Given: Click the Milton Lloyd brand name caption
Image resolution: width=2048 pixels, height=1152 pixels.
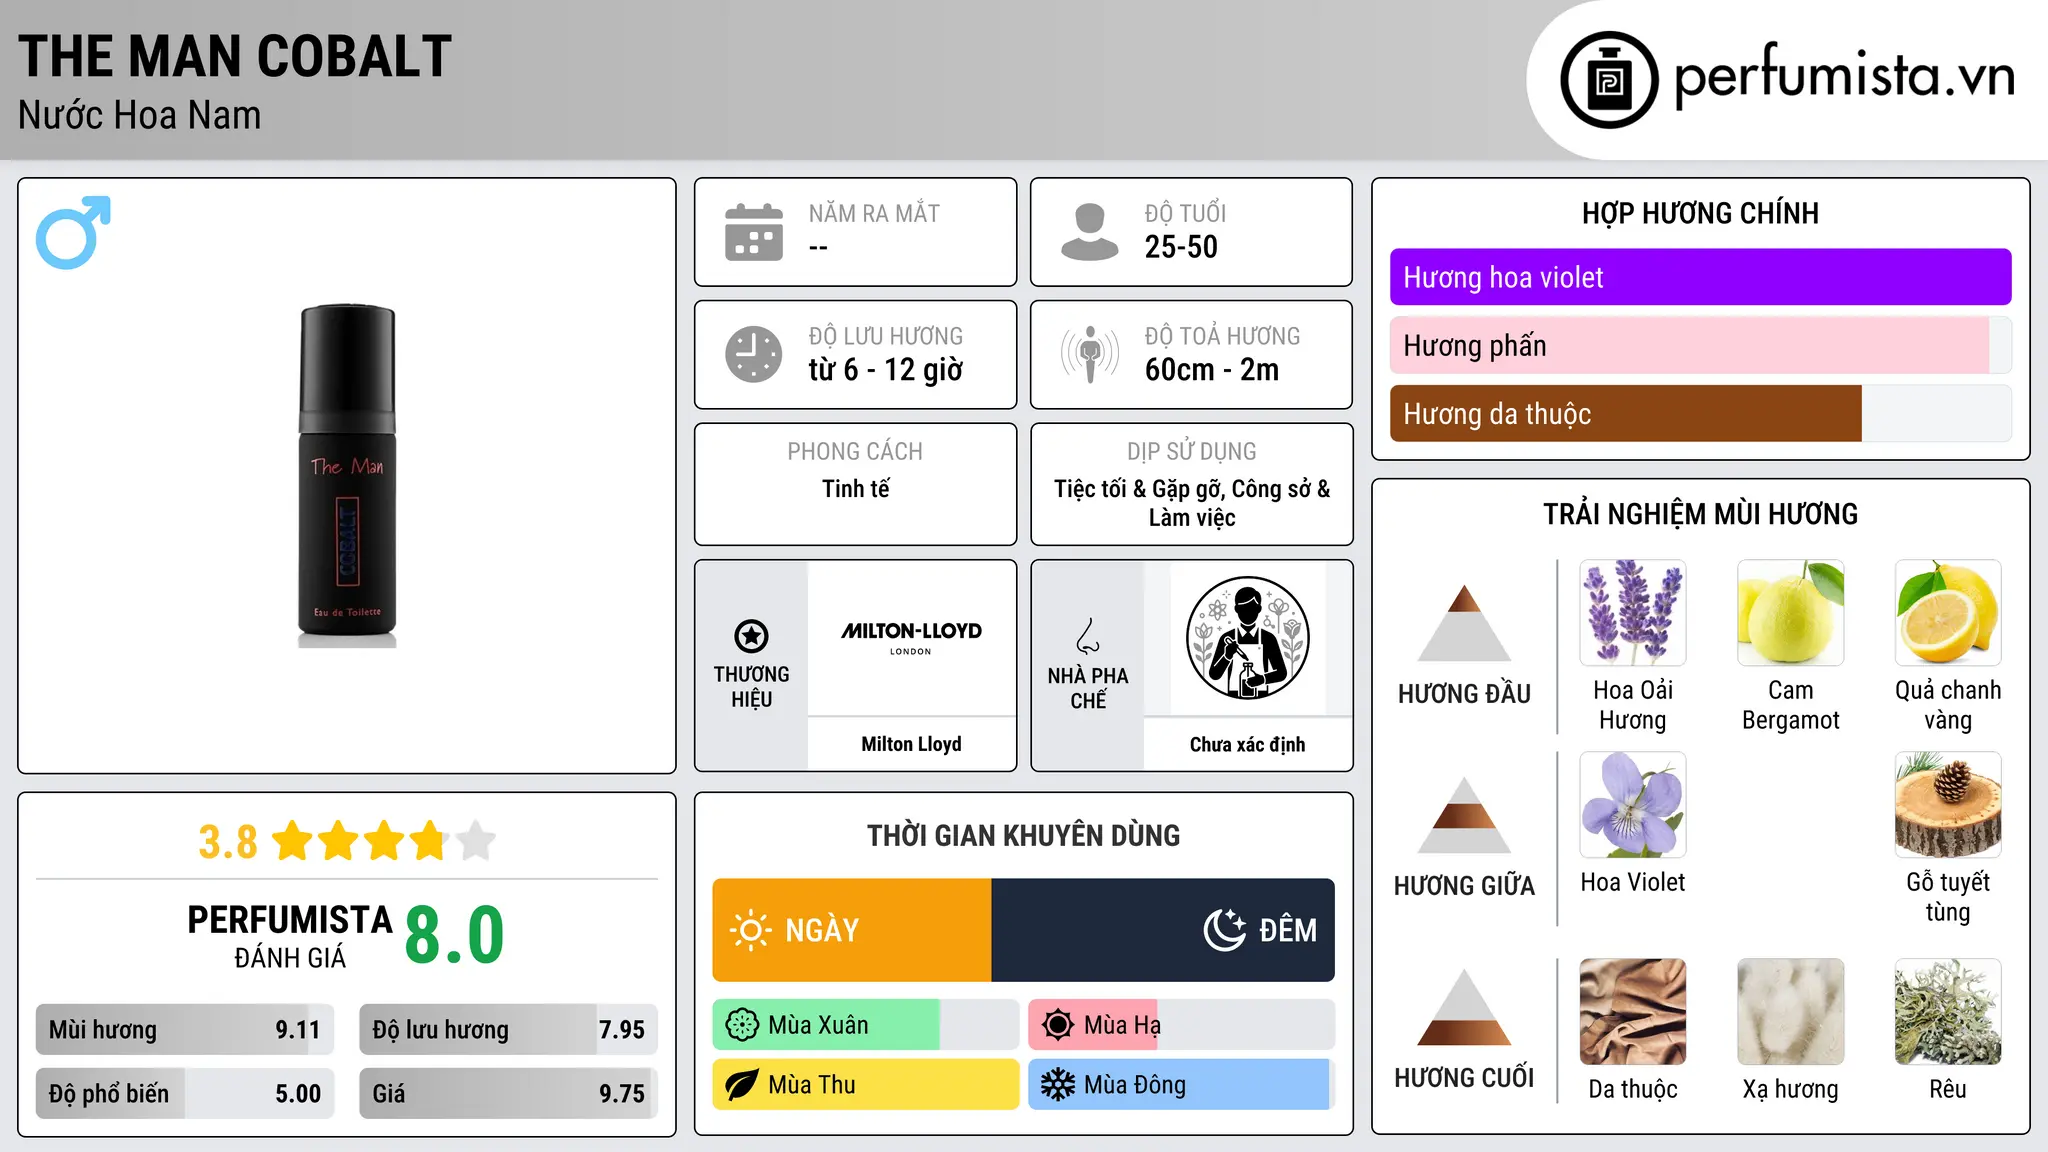Looking at the screenshot, I should coord(911,744).
